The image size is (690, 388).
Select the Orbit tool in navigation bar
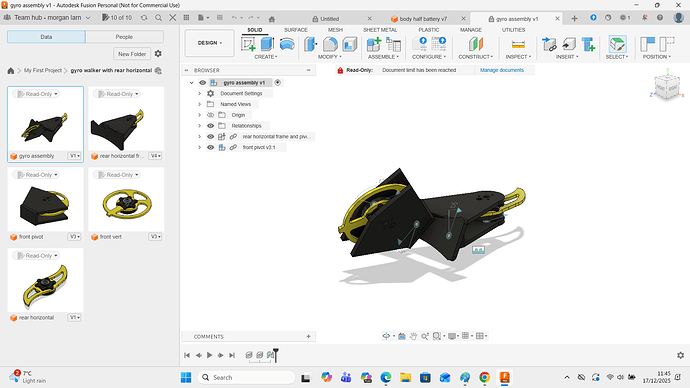386,336
